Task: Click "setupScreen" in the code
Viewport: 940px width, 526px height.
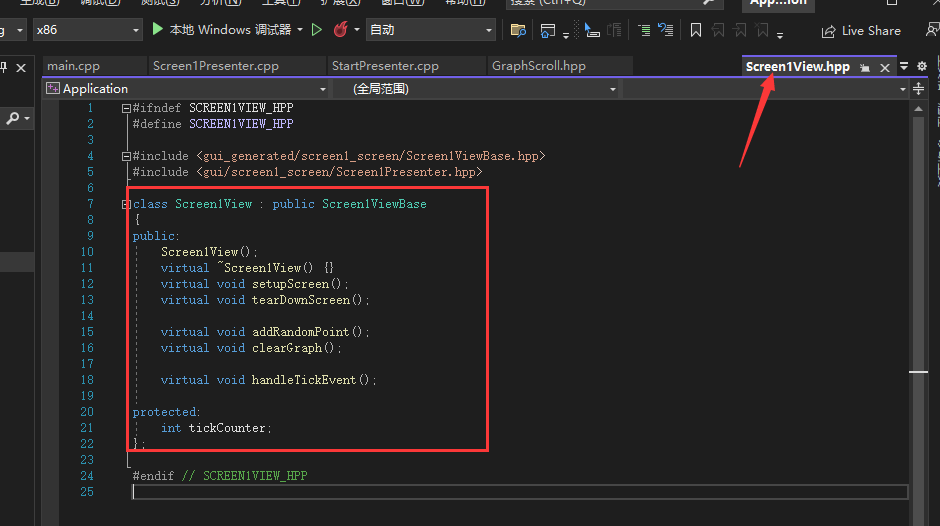Action: [x=290, y=284]
